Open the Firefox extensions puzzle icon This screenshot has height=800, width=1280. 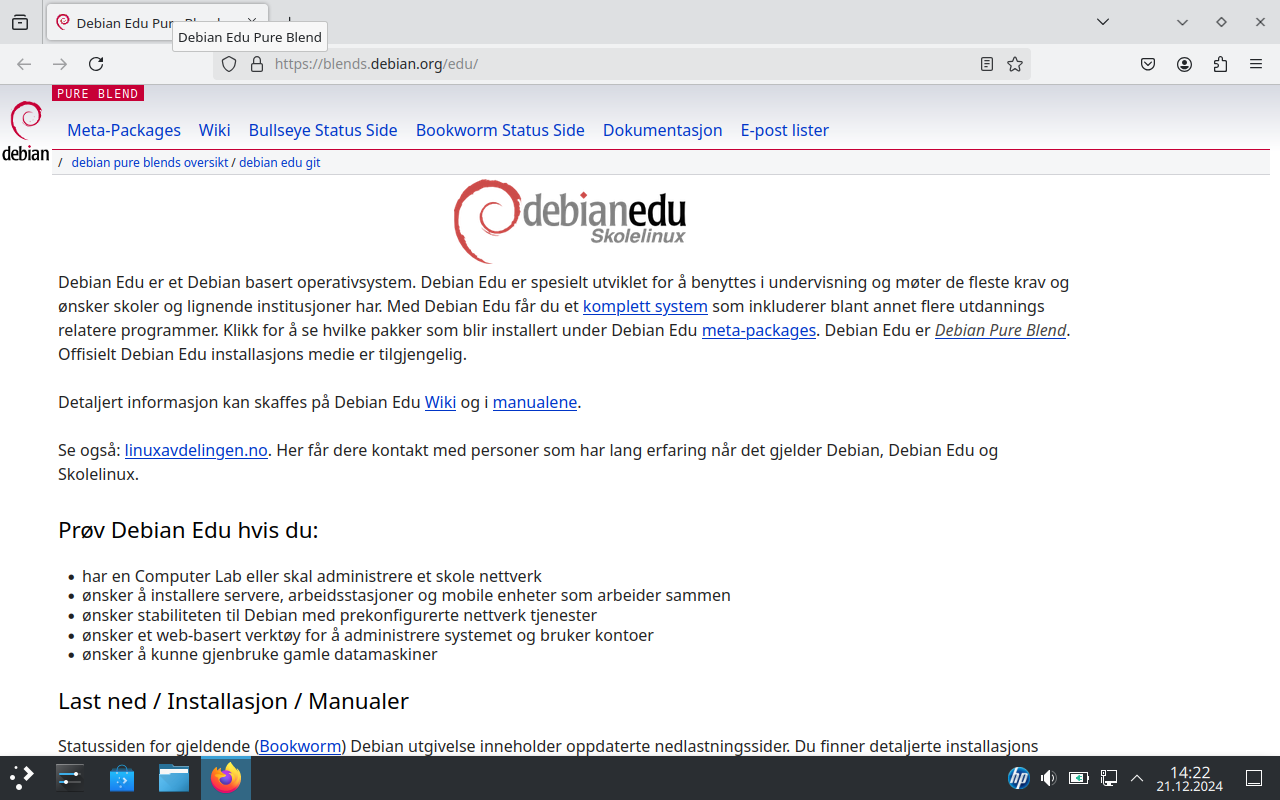point(1220,64)
